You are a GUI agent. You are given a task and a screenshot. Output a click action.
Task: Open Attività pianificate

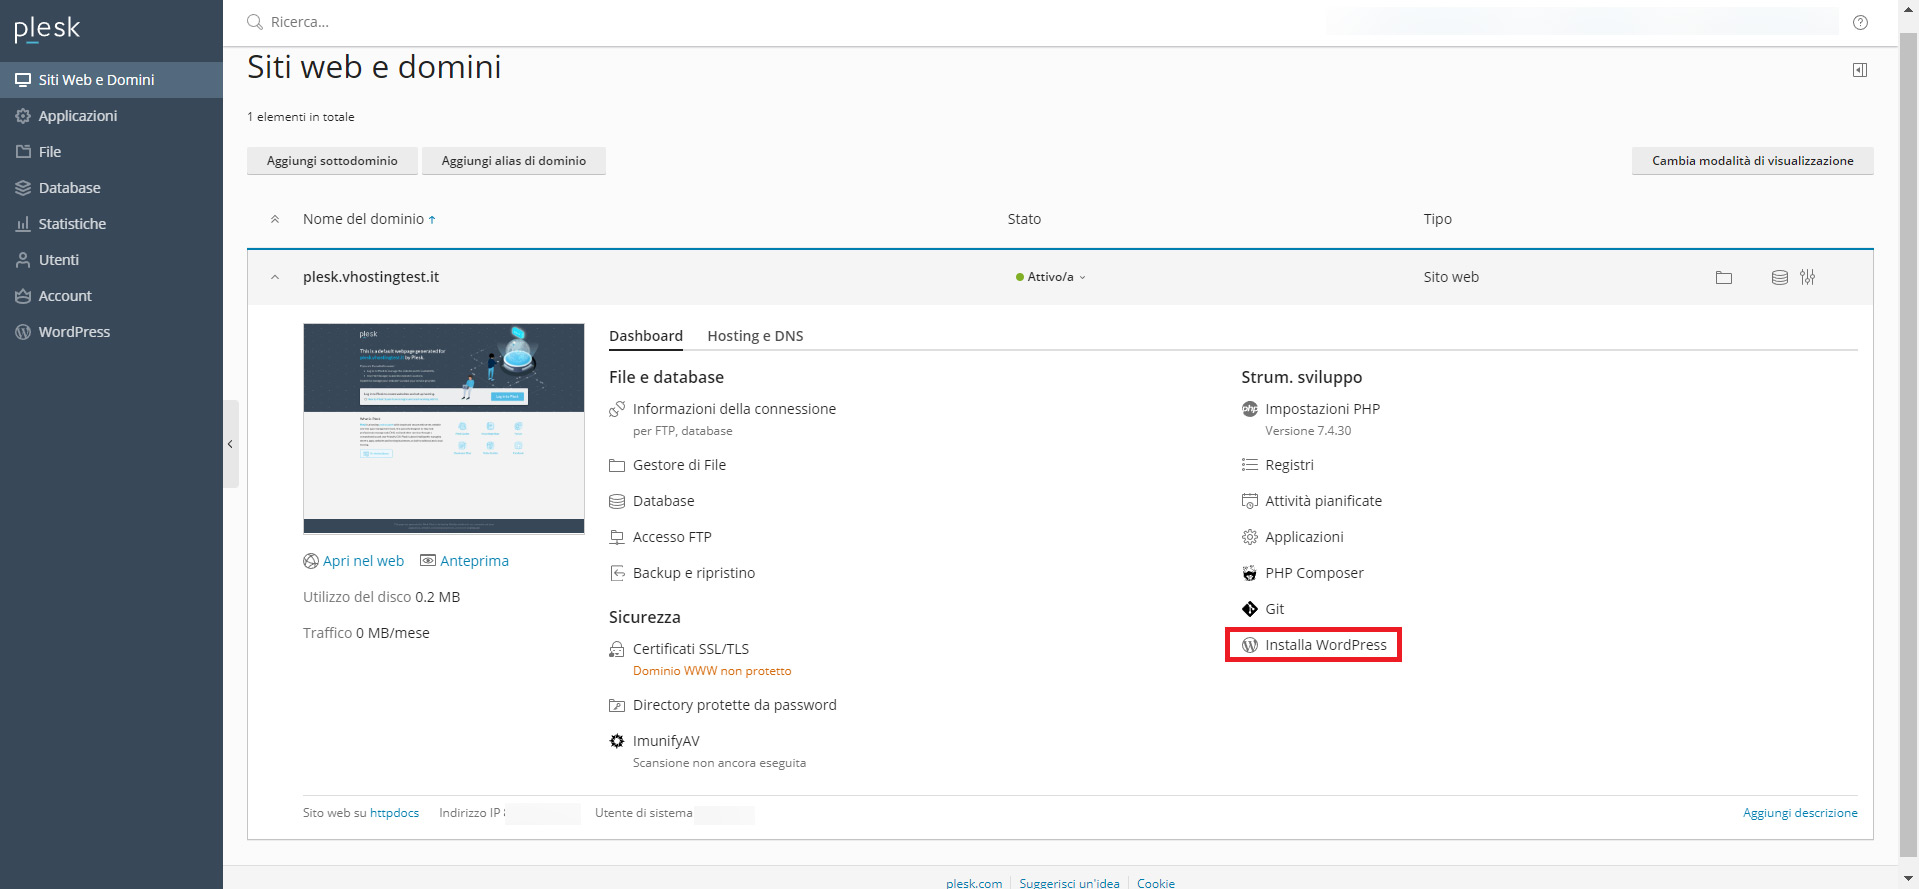click(1323, 501)
